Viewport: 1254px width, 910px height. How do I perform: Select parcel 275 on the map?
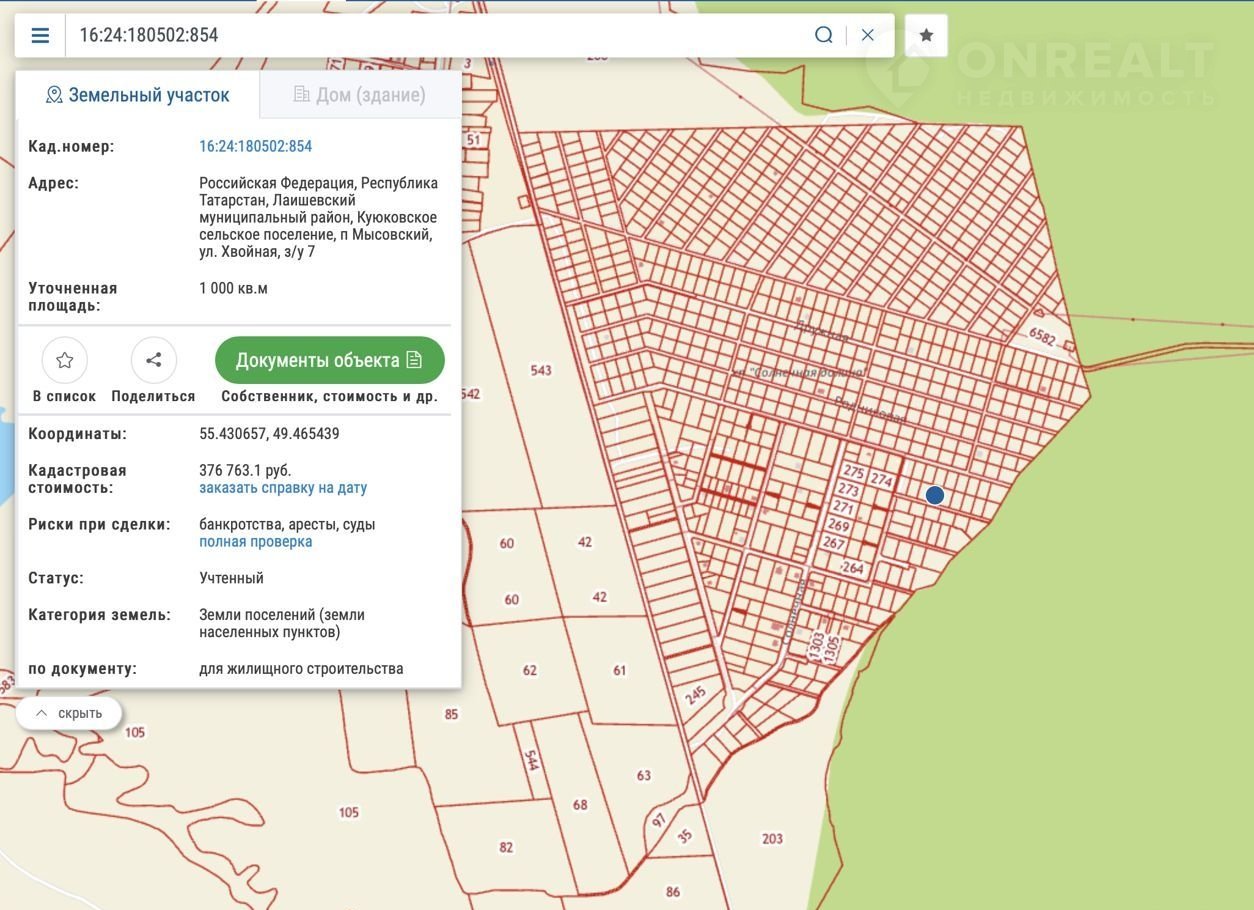[x=853, y=472]
